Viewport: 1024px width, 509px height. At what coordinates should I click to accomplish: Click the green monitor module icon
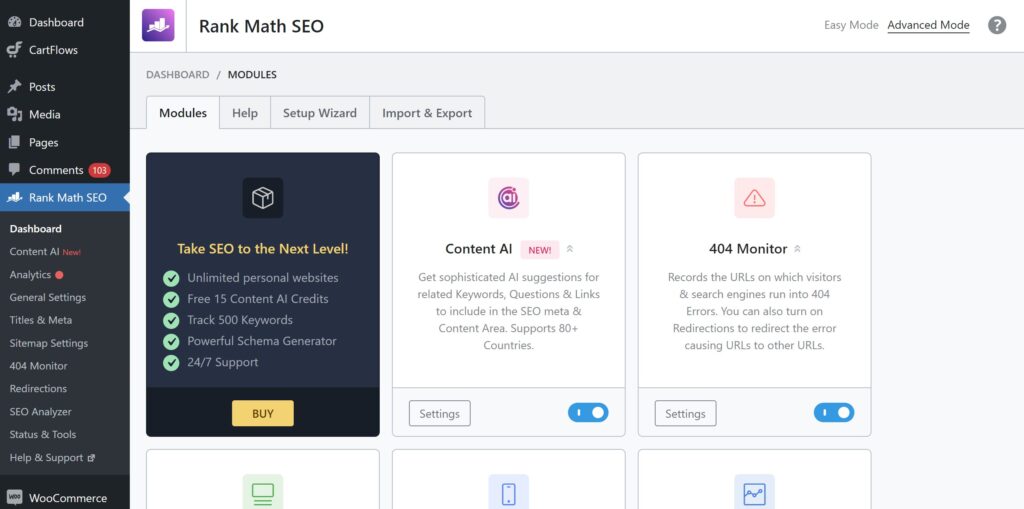263,493
